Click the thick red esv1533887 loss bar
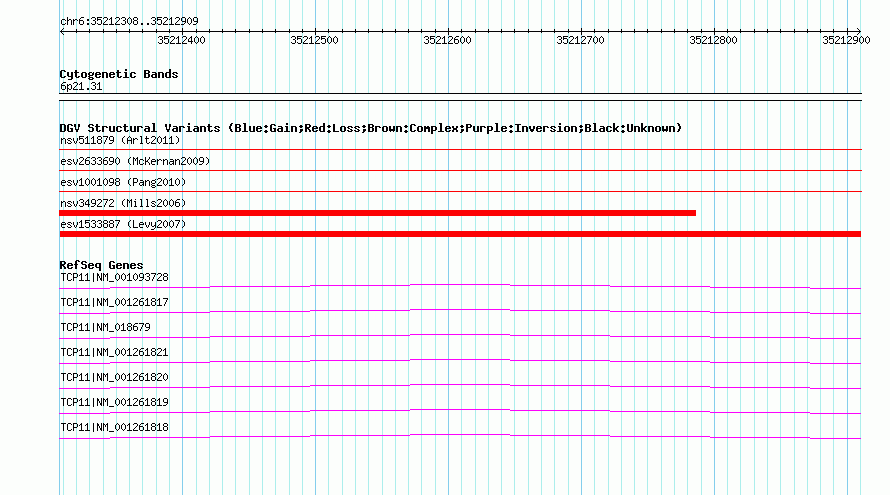 tap(460, 234)
